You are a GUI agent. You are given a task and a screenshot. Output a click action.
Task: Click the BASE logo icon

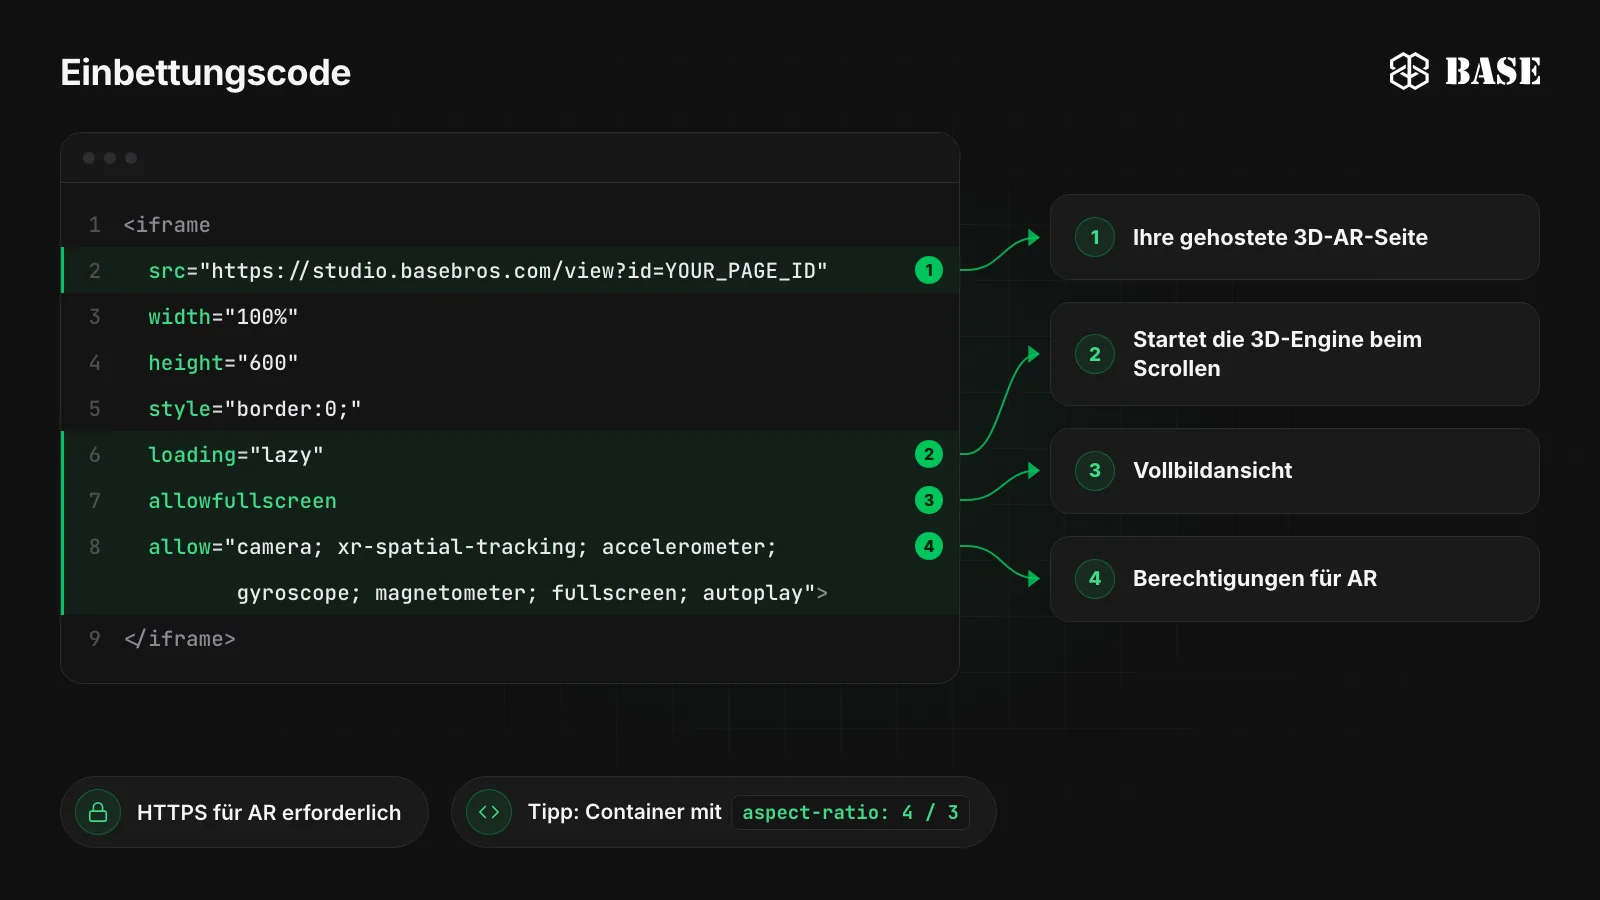pyautogui.click(x=1409, y=71)
